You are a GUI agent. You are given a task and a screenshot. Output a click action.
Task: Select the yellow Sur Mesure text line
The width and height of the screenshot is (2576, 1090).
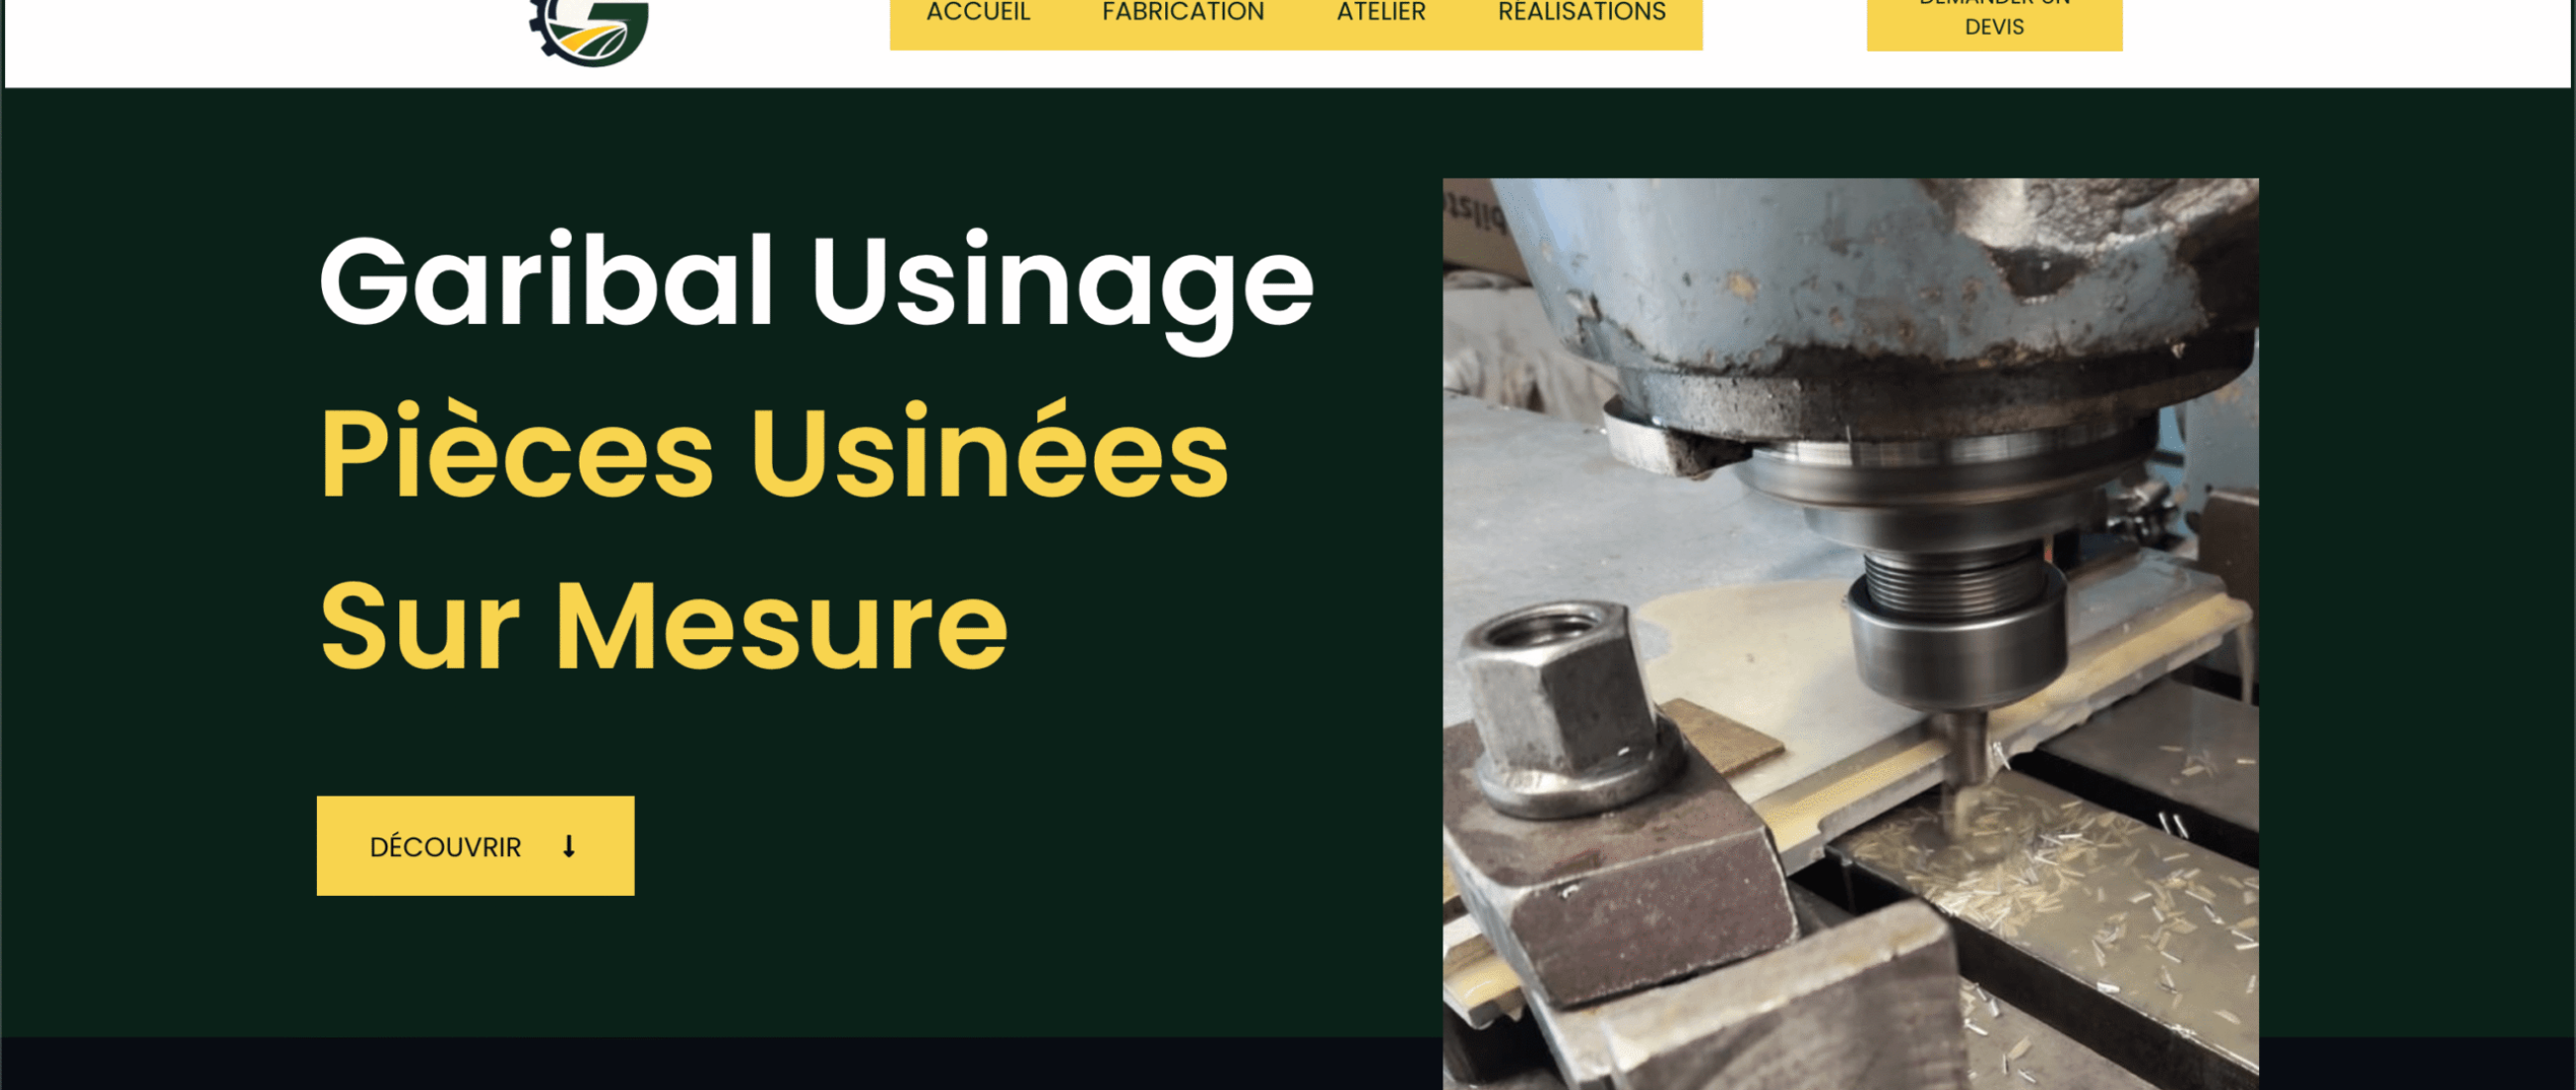pyautogui.click(x=664, y=626)
